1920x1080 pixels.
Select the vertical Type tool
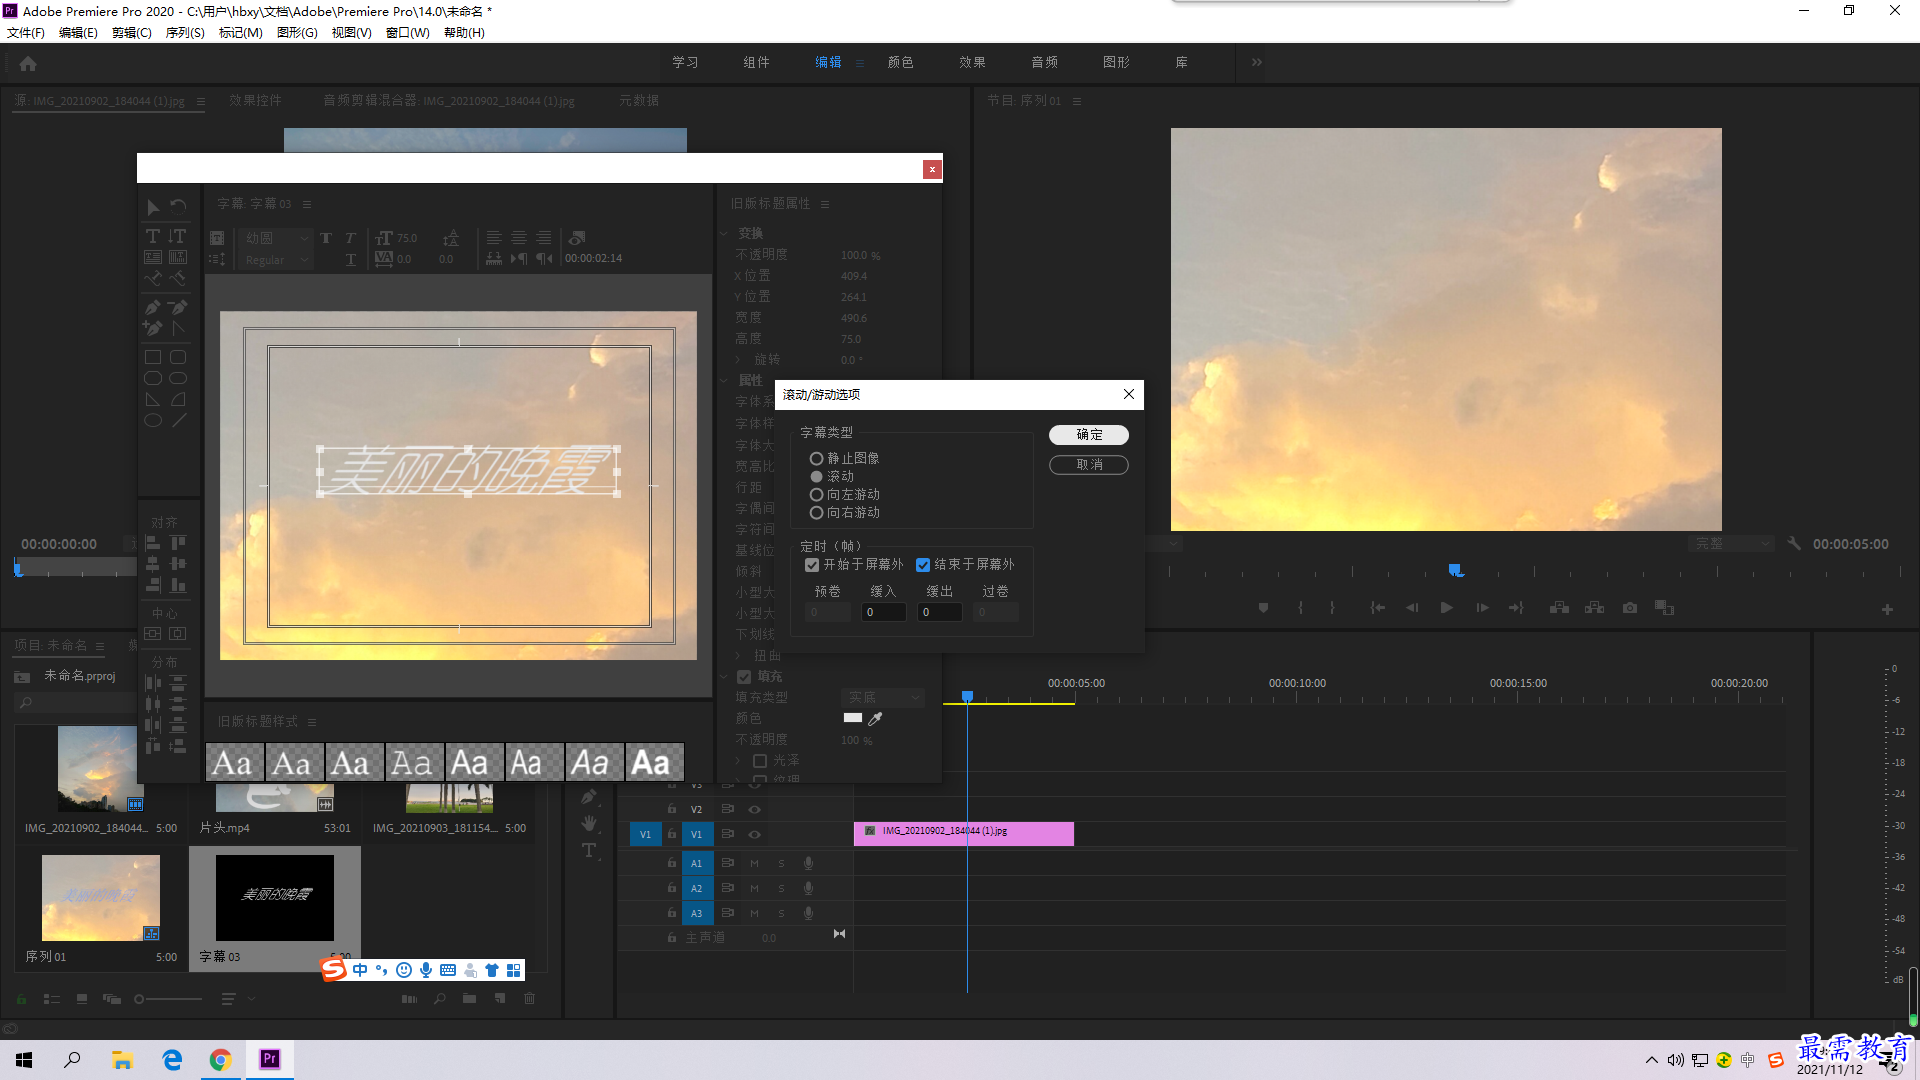(178, 237)
